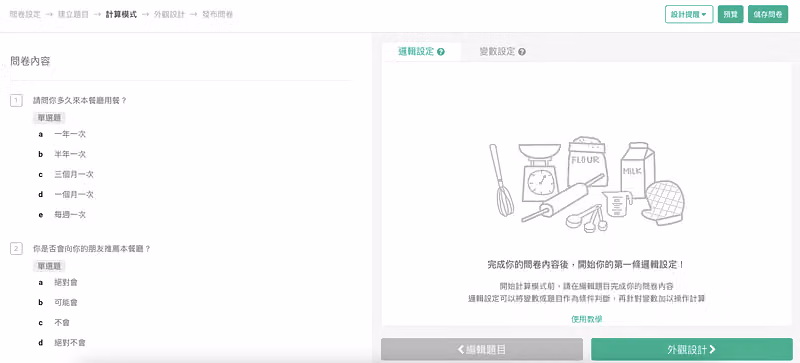
Task: Select option 可能會
Action: coord(66,302)
